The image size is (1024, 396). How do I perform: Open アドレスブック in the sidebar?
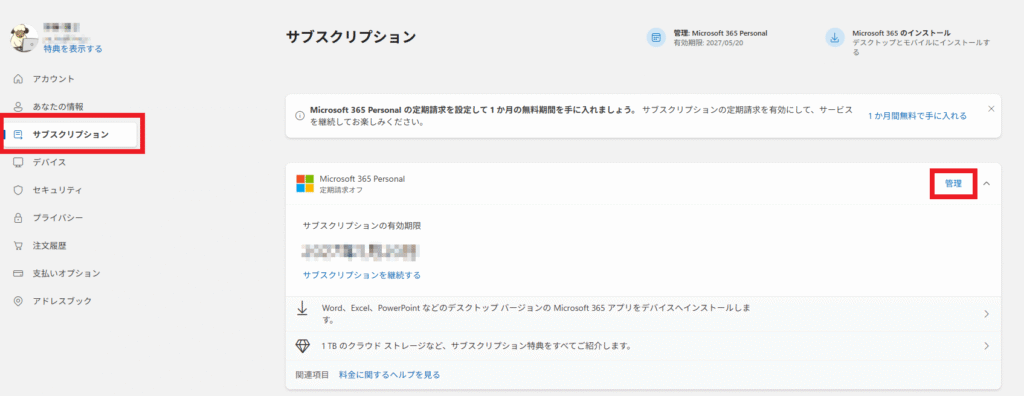[x=62, y=301]
